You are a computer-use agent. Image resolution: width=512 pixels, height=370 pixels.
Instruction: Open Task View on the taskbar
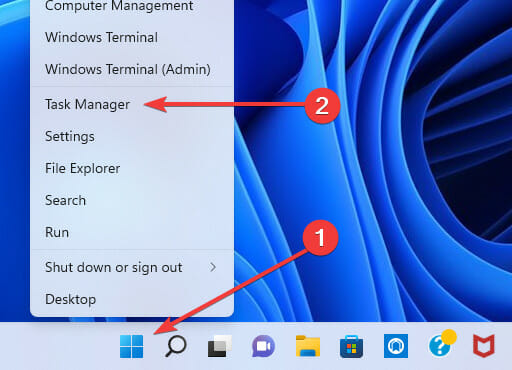219,347
